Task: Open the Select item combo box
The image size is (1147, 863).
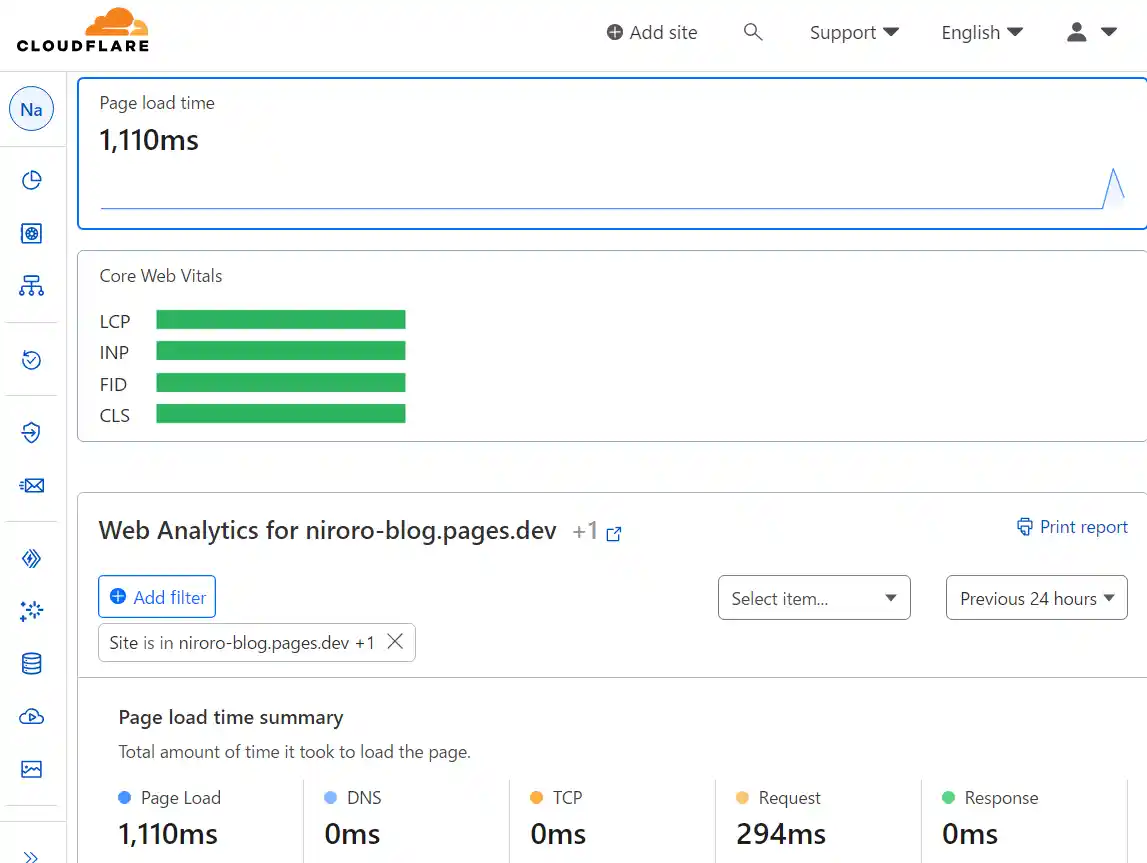Action: pyautogui.click(x=813, y=597)
